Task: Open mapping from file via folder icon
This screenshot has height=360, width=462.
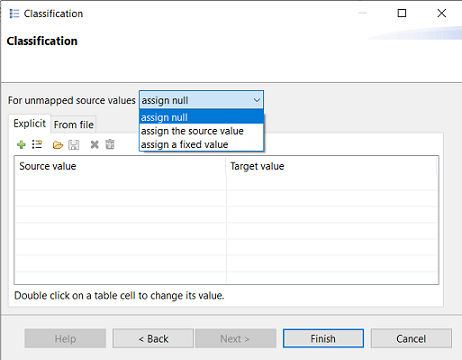Action: (58, 145)
